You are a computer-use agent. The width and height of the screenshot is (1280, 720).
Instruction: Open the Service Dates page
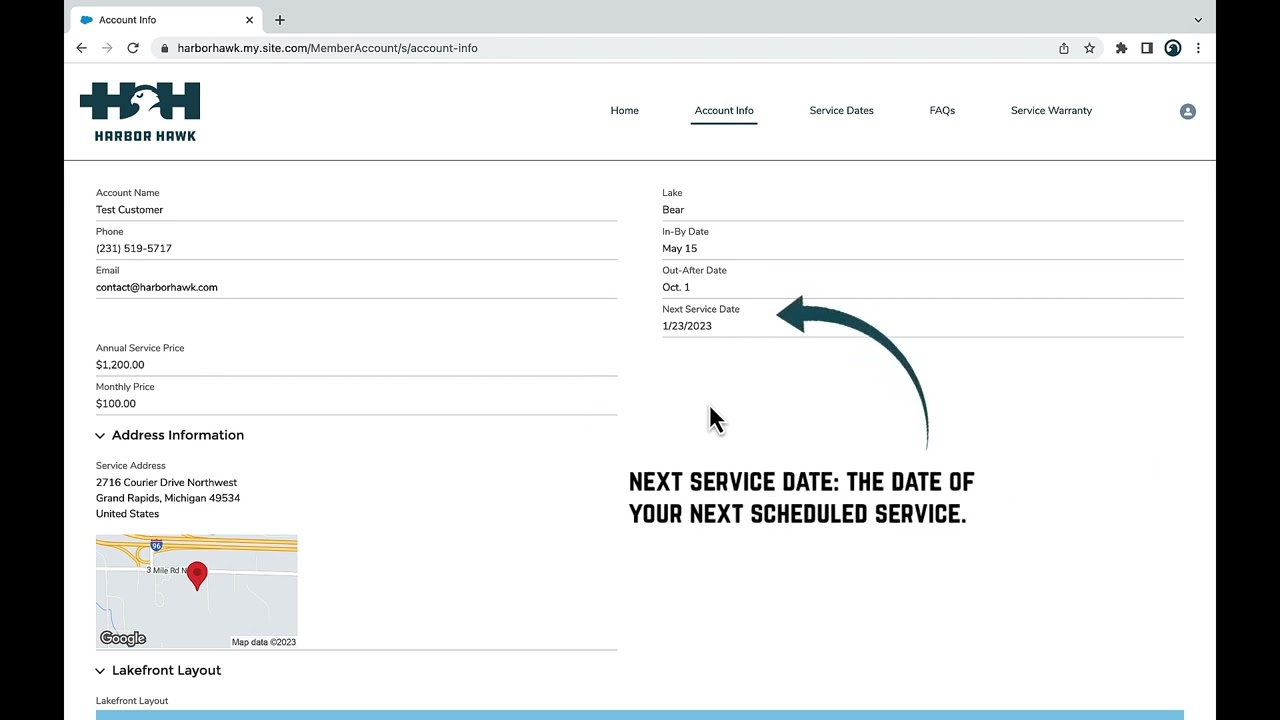pos(841,111)
